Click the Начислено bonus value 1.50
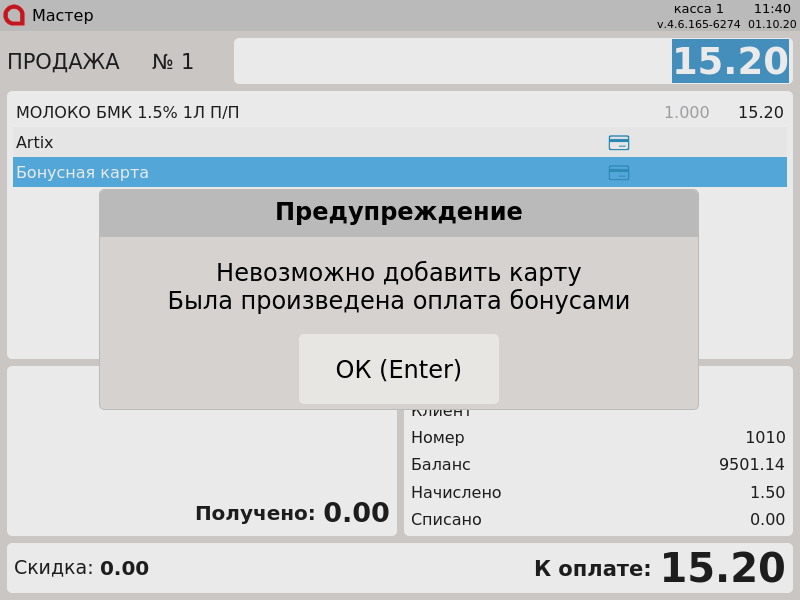This screenshot has width=800, height=600. 767,493
